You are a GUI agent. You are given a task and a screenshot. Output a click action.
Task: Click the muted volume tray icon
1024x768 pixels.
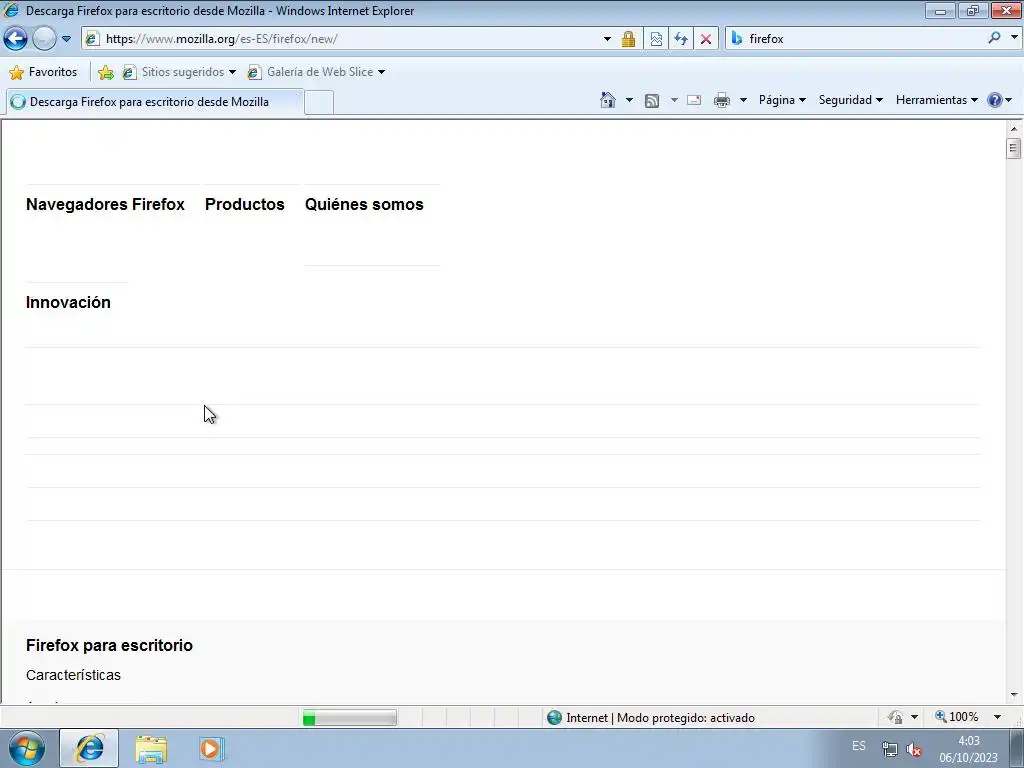coord(914,750)
